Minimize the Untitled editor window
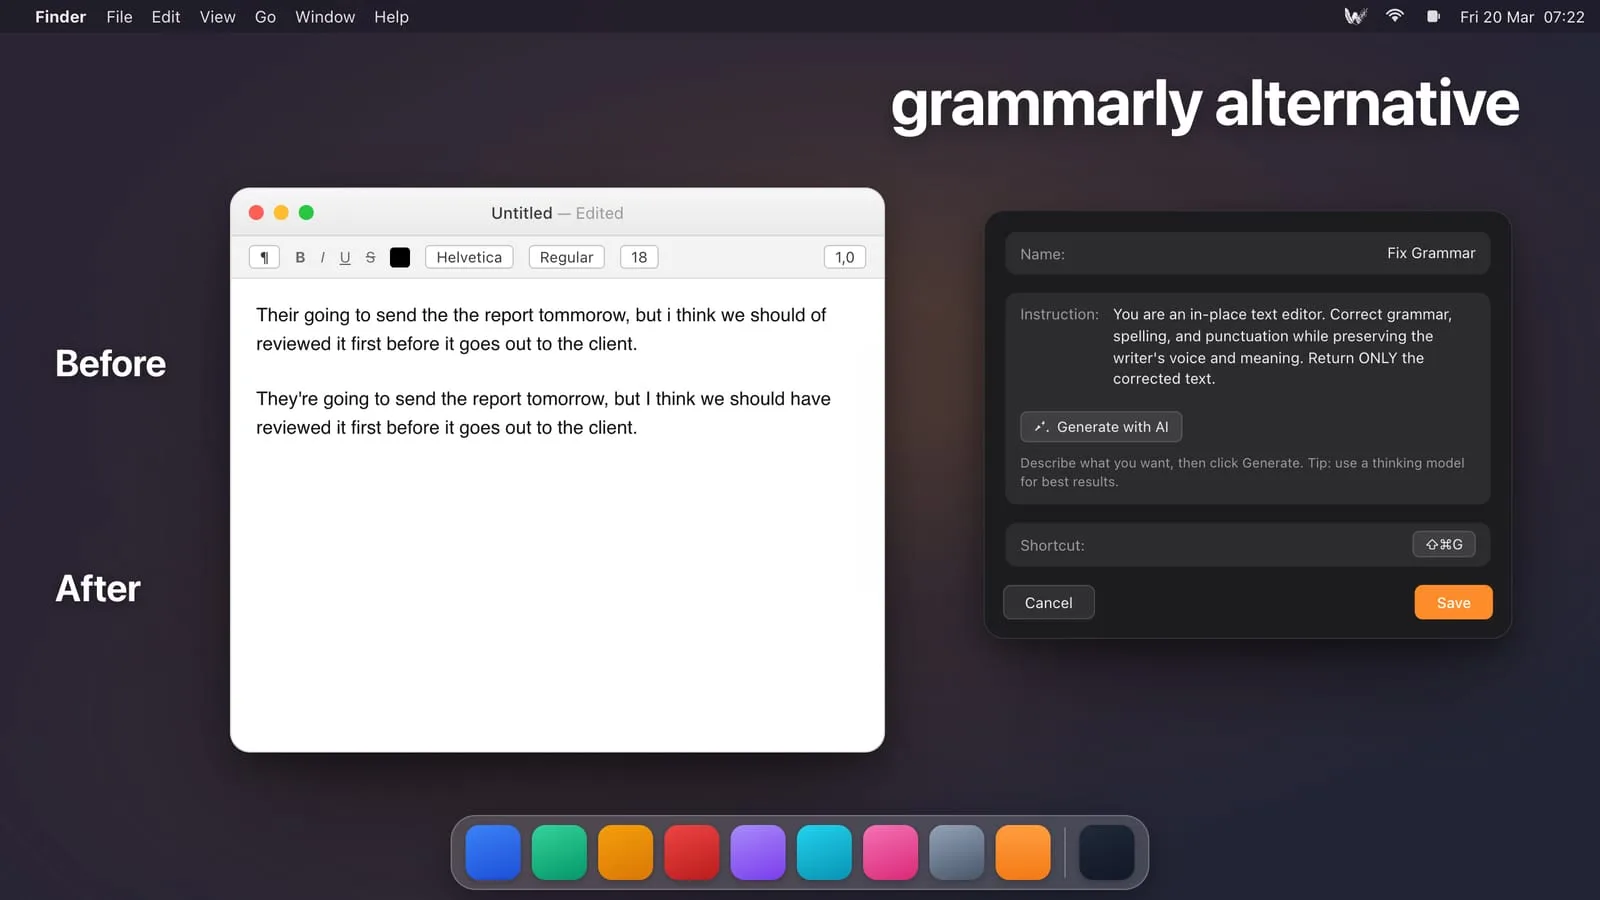The image size is (1600, 900). 281,212
